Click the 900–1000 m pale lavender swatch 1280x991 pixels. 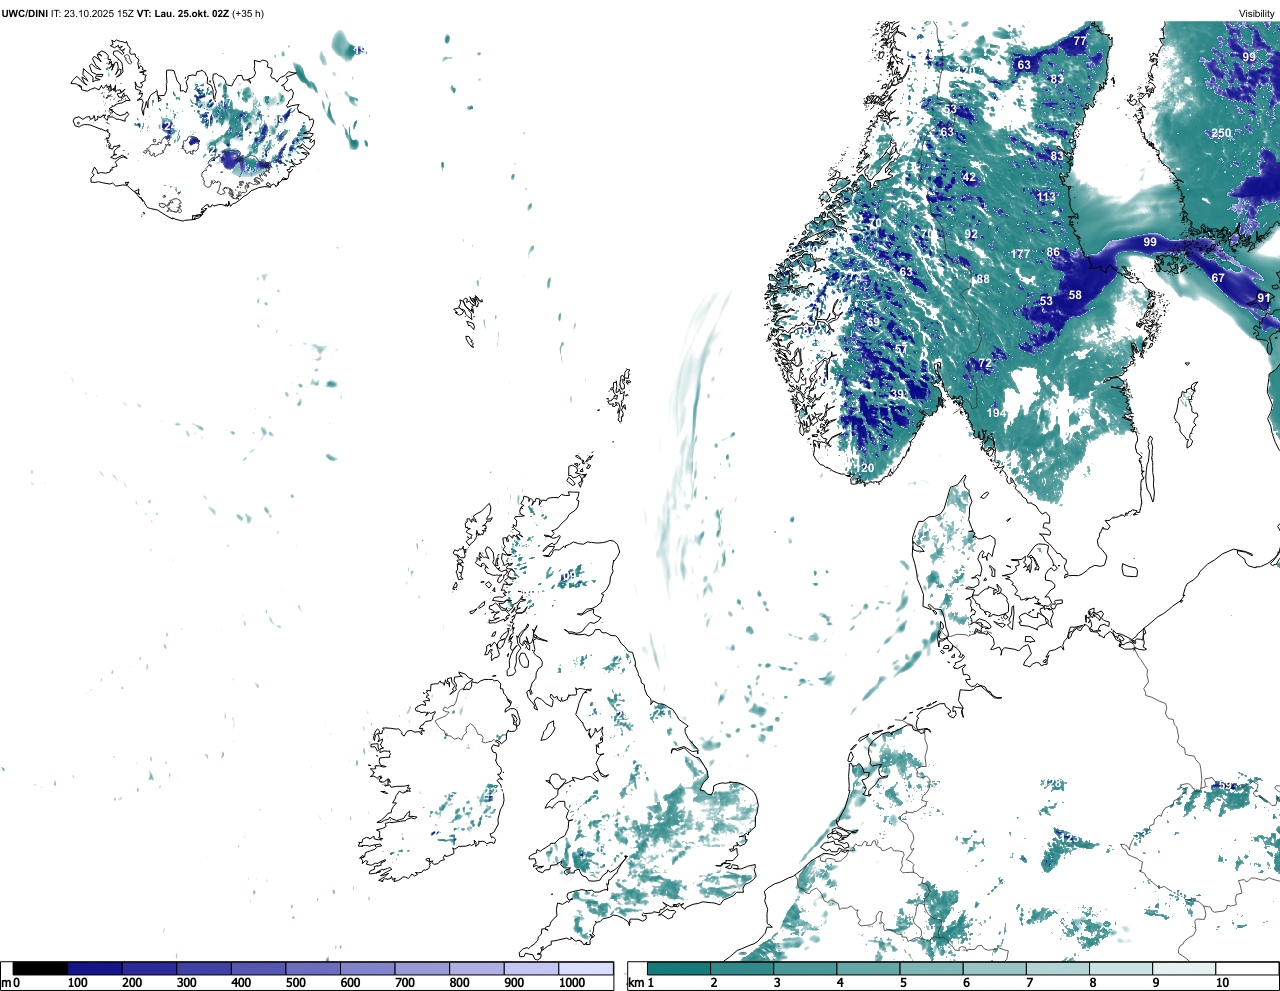(531, 969)
